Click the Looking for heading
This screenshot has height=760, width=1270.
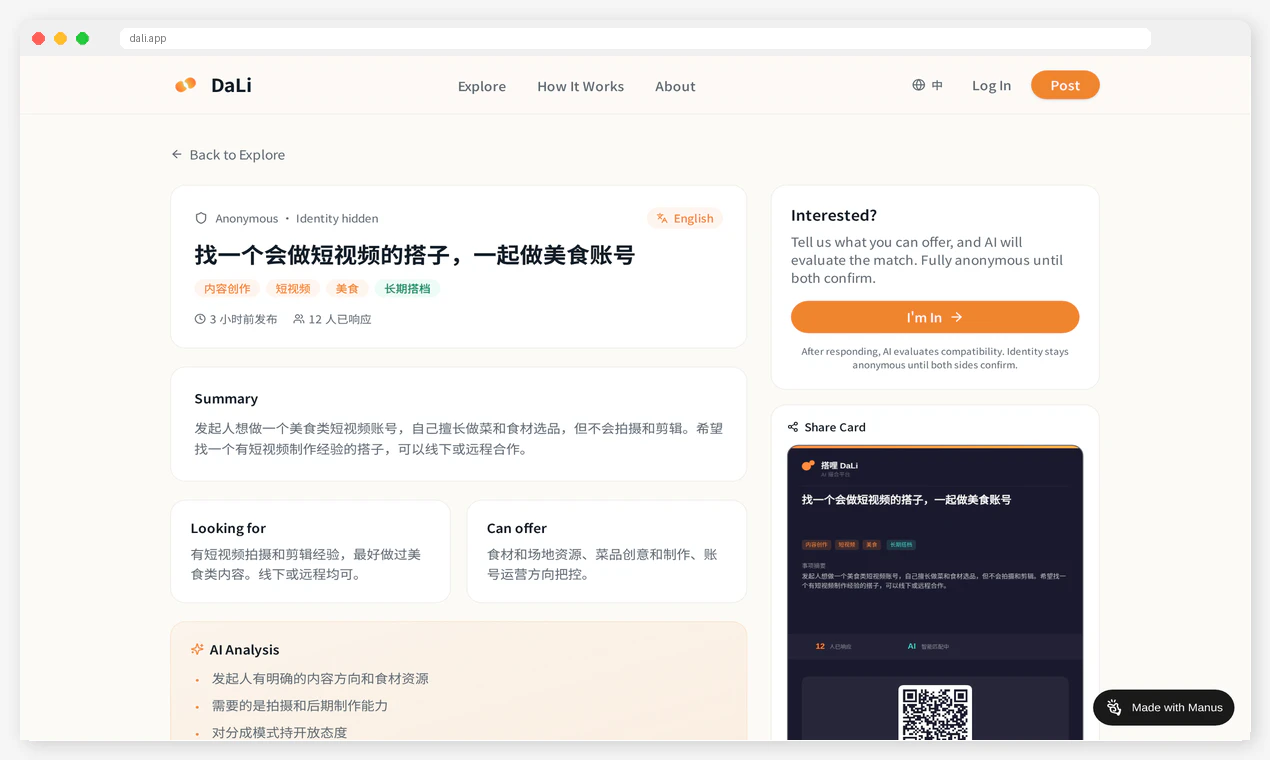[x=228, y=528]
